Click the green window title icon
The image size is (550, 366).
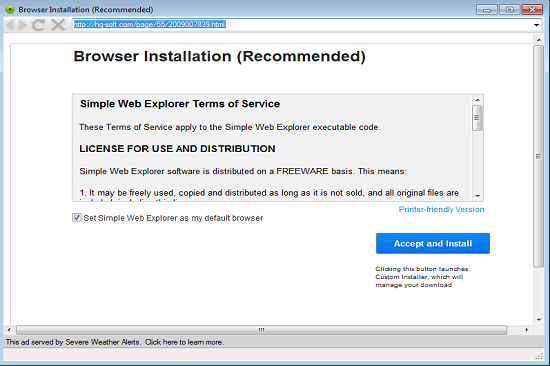(x=10, y=9)
